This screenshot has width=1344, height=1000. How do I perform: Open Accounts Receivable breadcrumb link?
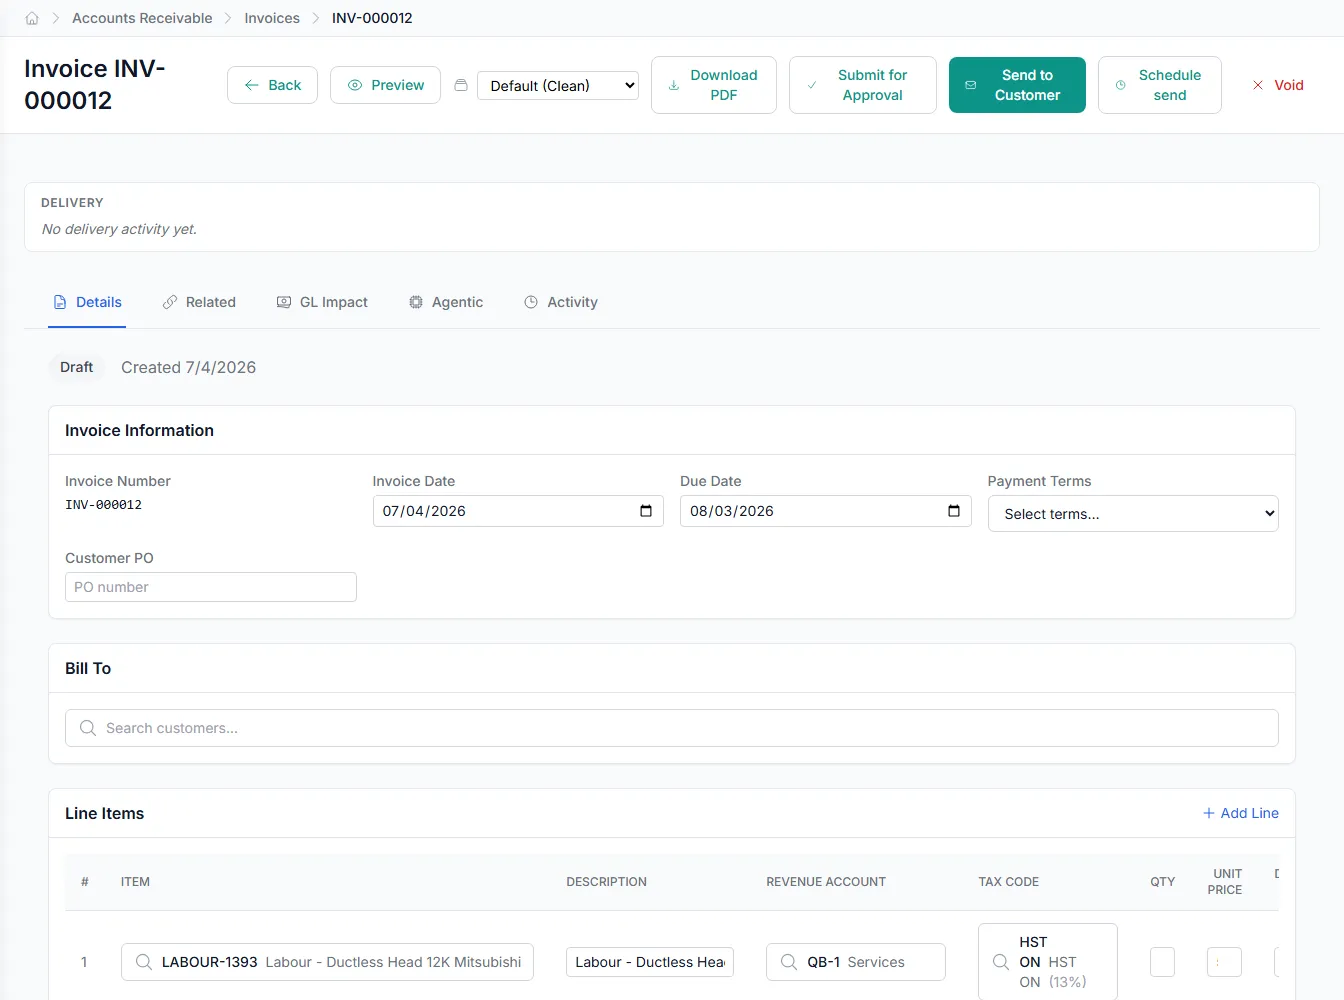coord(142,18)
